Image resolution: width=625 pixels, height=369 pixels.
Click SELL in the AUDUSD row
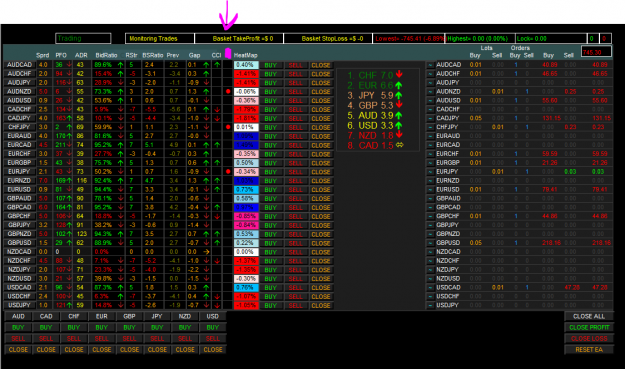295,101
